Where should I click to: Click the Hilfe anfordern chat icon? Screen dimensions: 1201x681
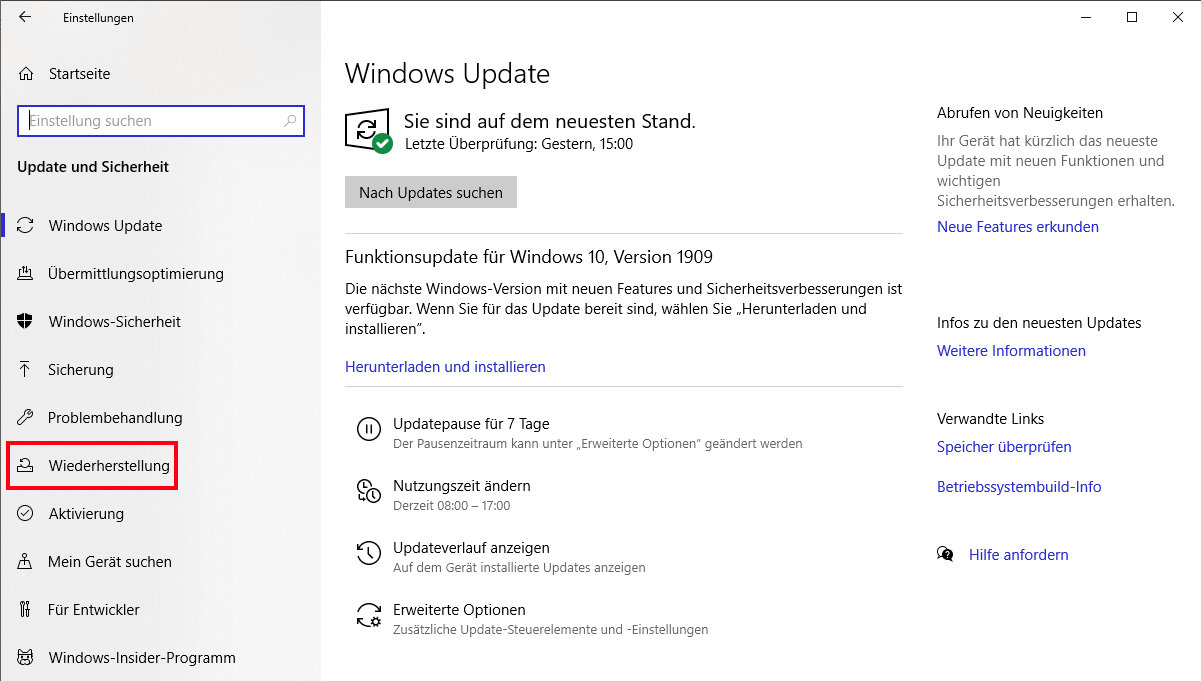click(945, 554)
